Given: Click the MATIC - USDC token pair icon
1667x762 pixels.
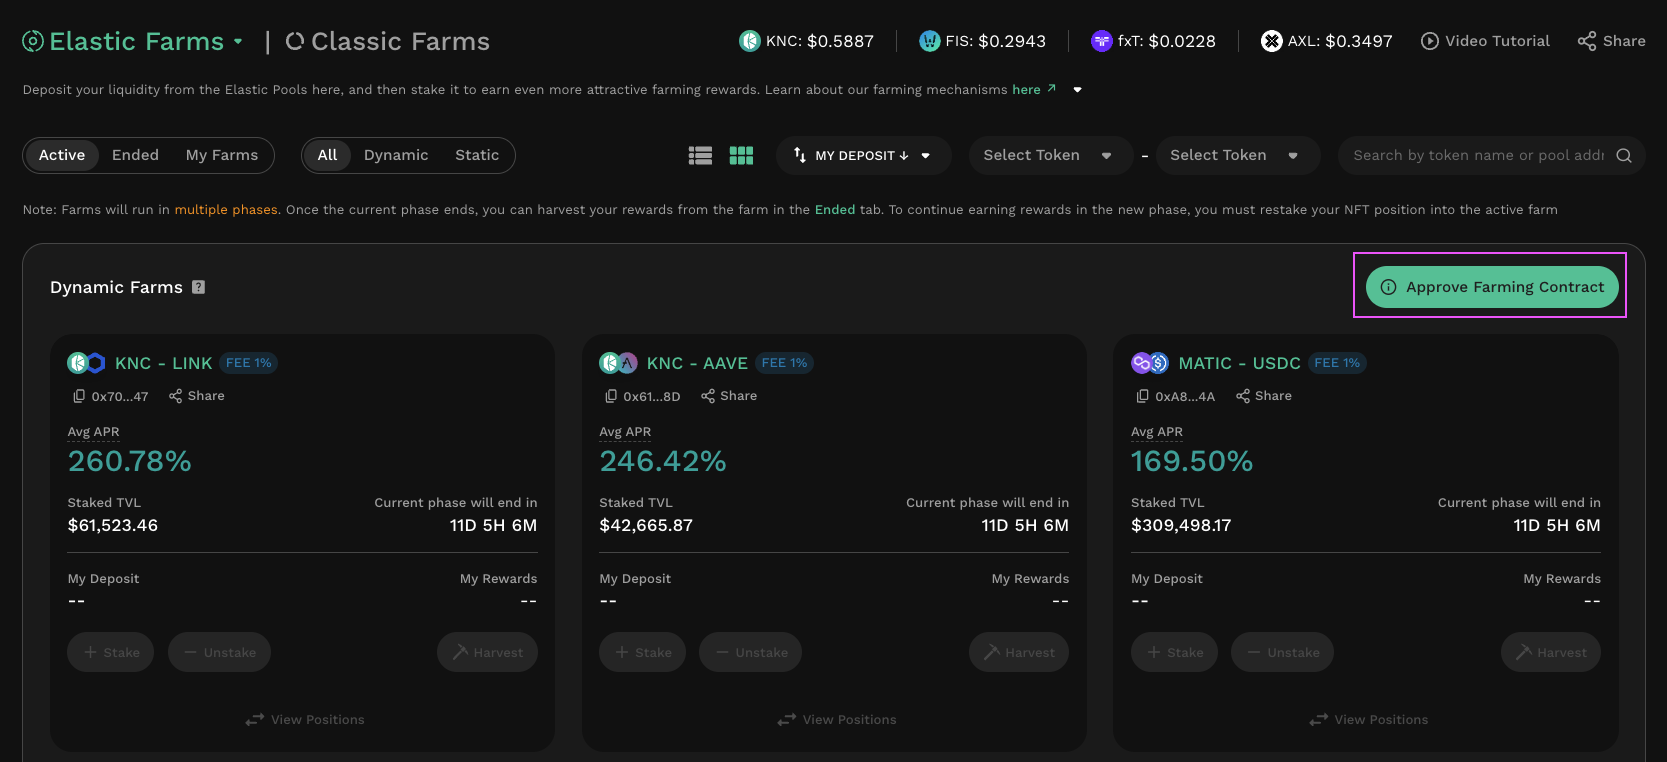Looking at the screenshot, I should [1150, 363].
